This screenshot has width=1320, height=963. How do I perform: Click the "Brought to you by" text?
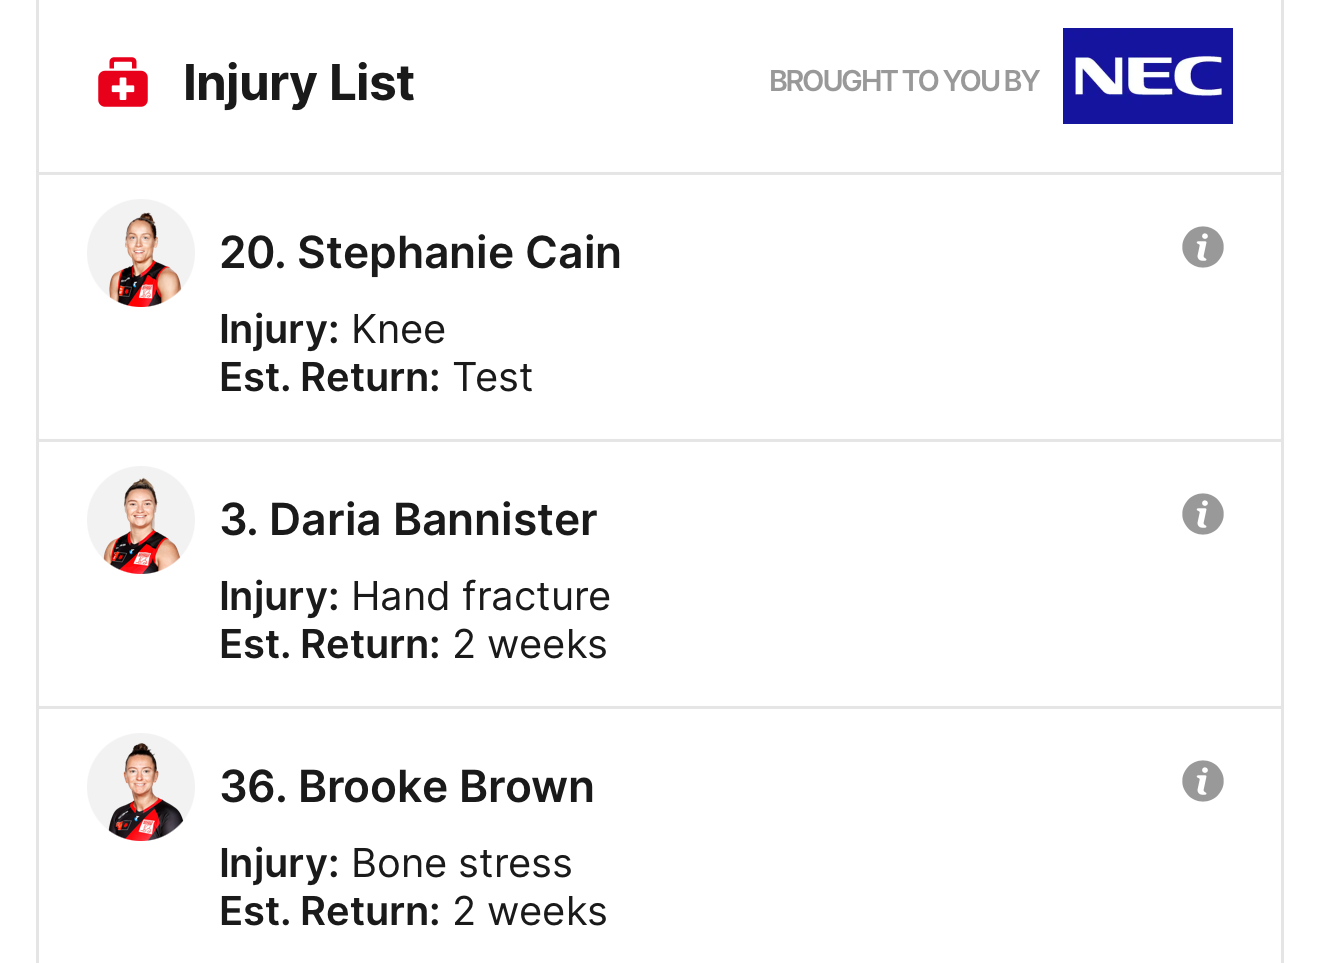coord(903,81)
